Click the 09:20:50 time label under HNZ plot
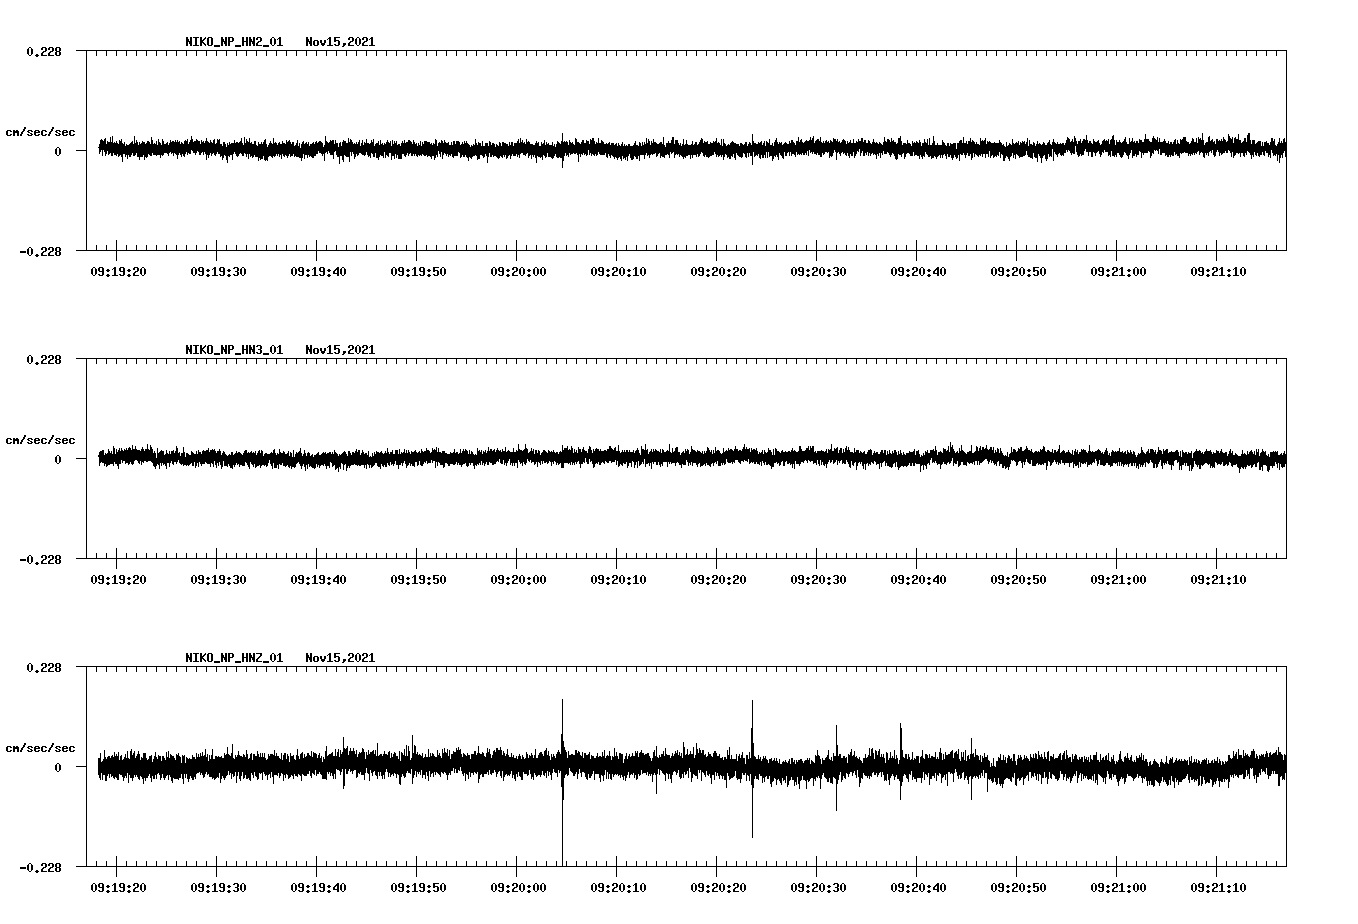This screenshot has height=924, width=1358. pos(1018,887)
